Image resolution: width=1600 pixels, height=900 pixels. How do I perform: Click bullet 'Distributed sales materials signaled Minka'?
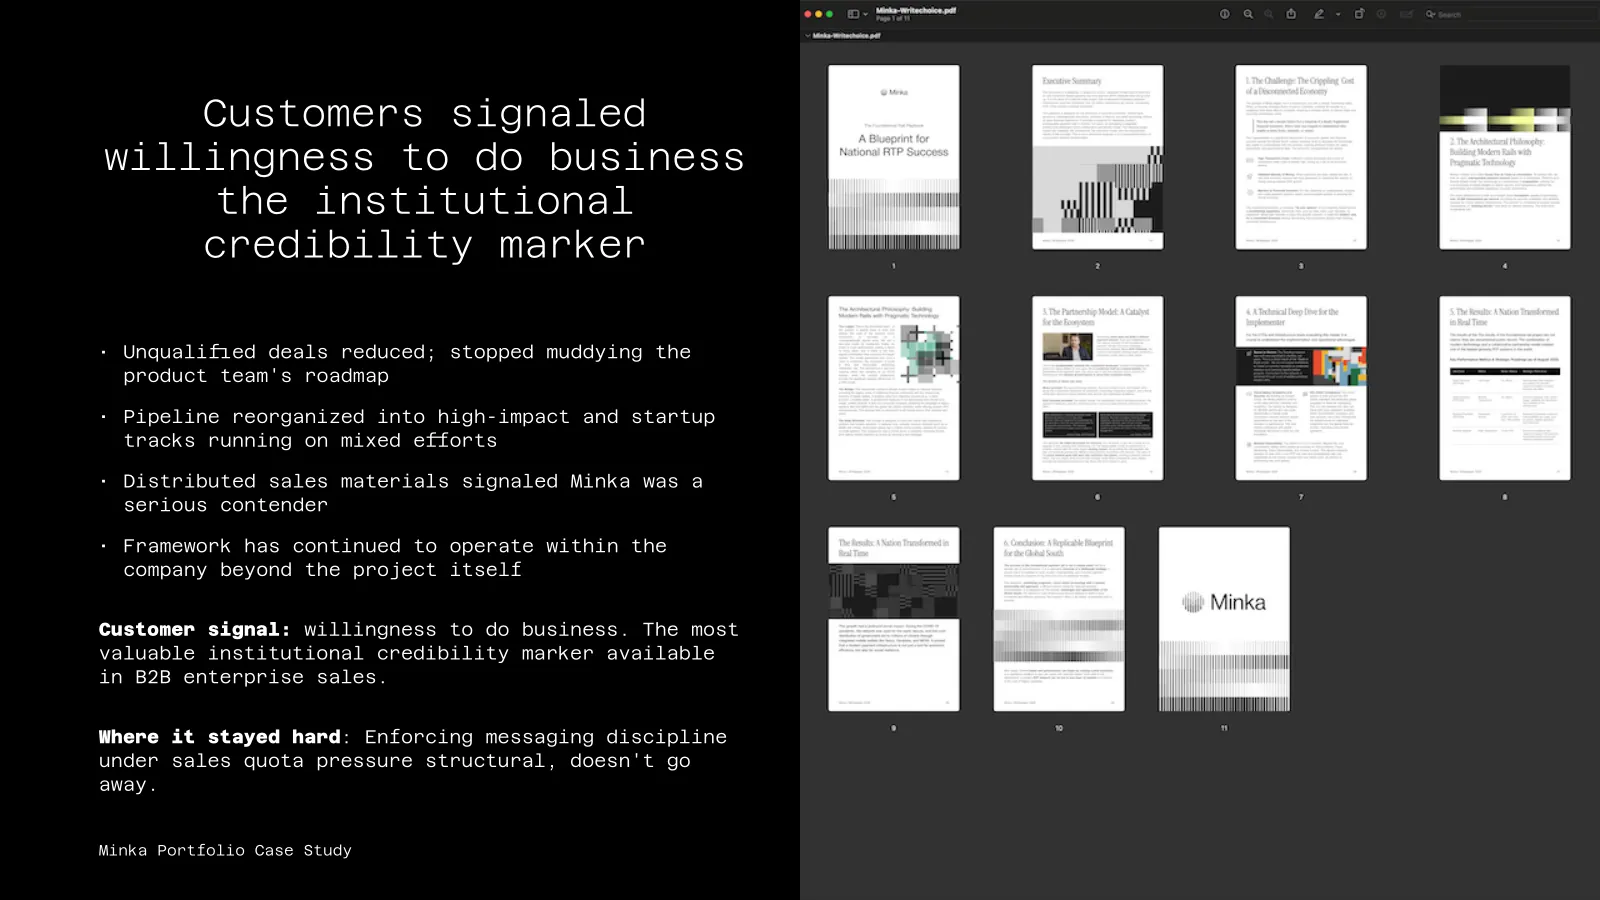(x=413, y=493)
